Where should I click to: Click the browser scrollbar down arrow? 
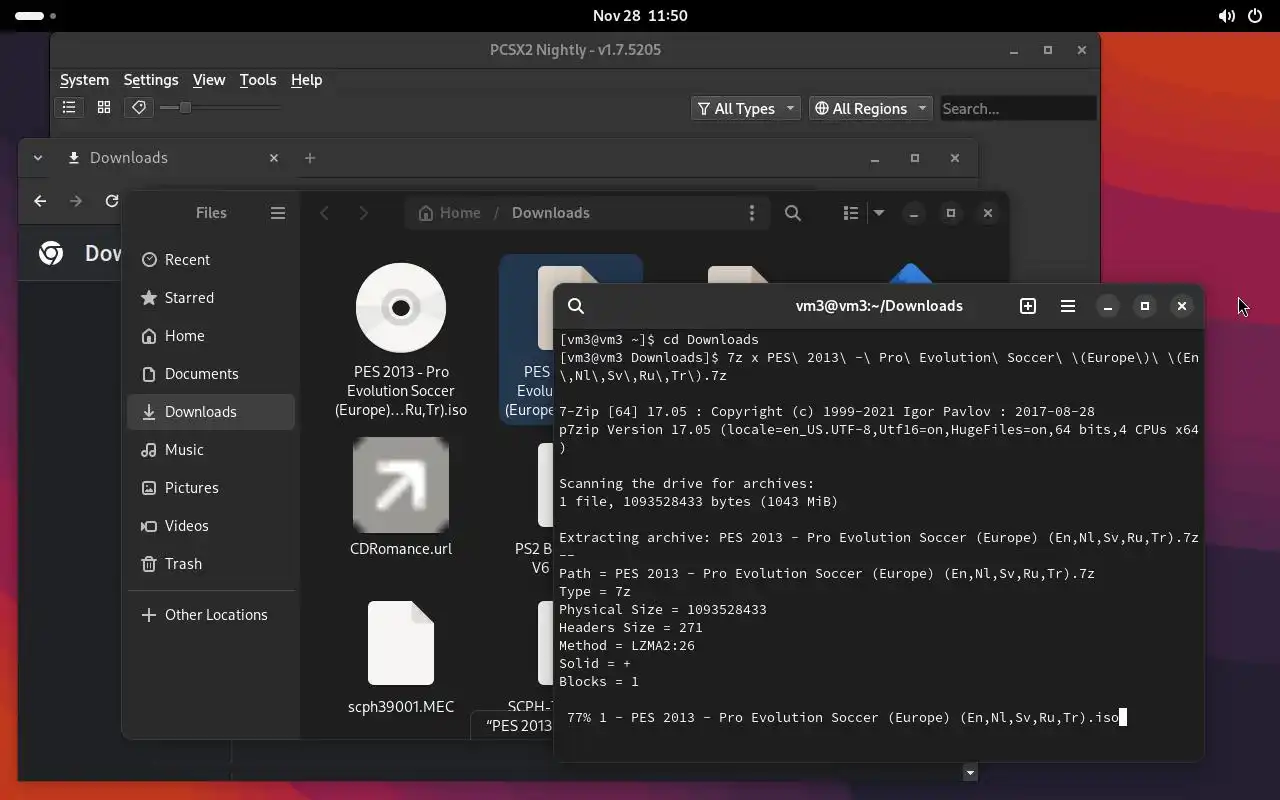(969, 772)
